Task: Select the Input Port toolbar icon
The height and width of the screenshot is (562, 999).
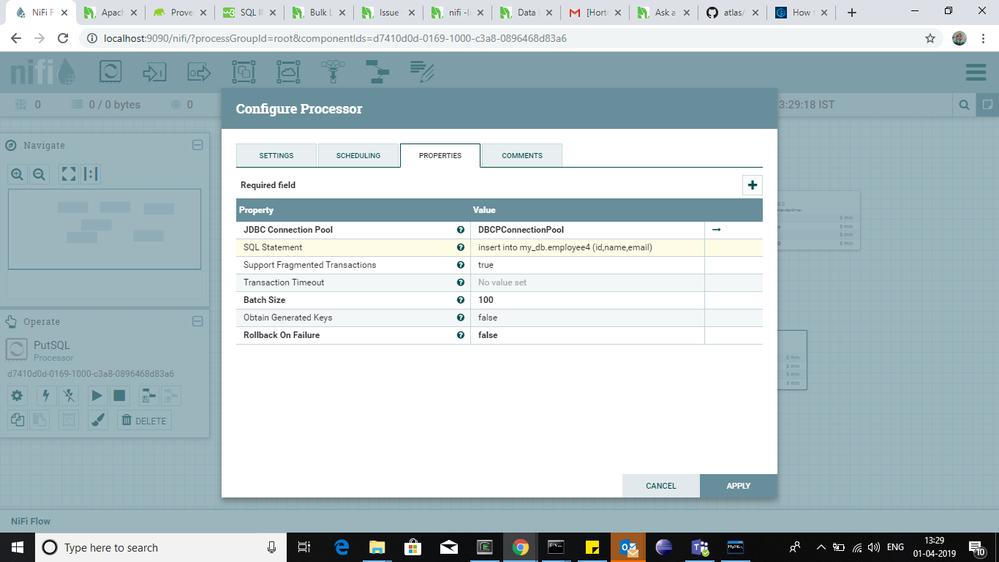Action: pyautogui.click(x=154, y=71)
